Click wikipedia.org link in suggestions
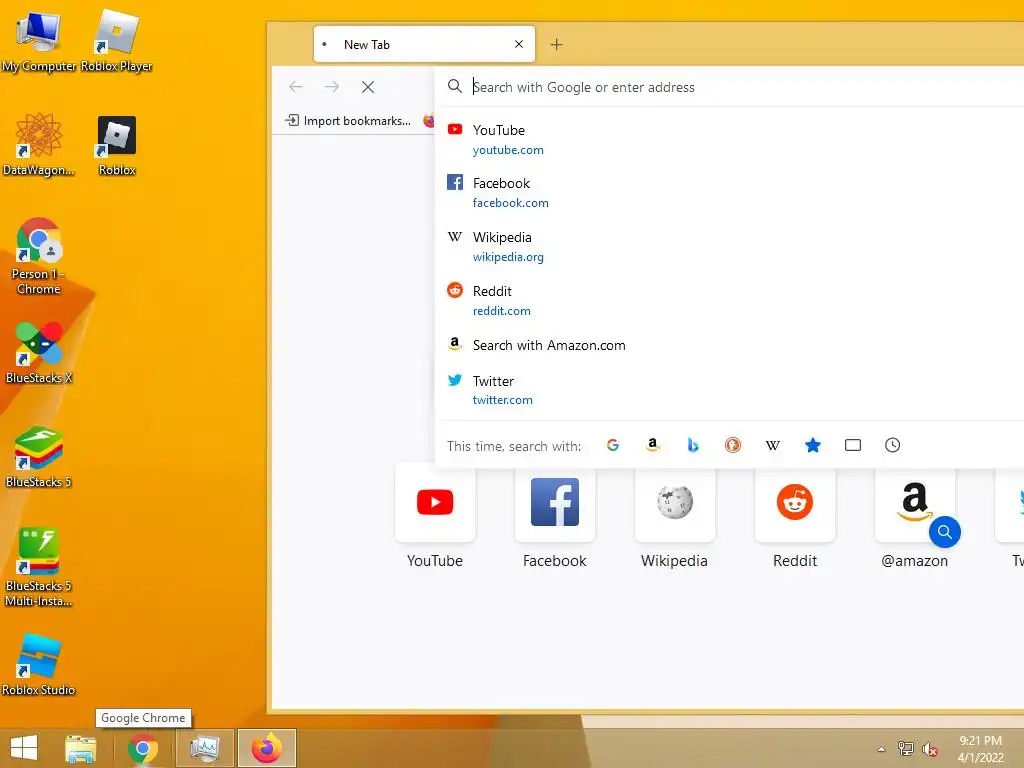 pos(508,257)
